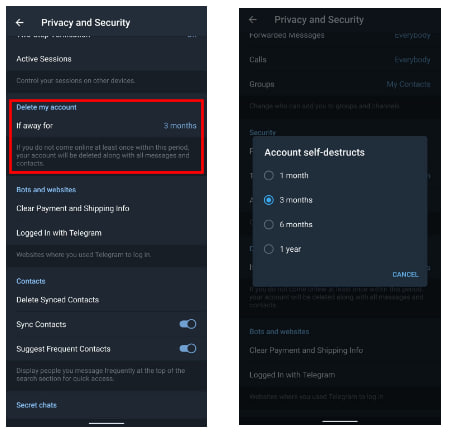Open Calls privacy setting showing Everybody

coord(340,60)
